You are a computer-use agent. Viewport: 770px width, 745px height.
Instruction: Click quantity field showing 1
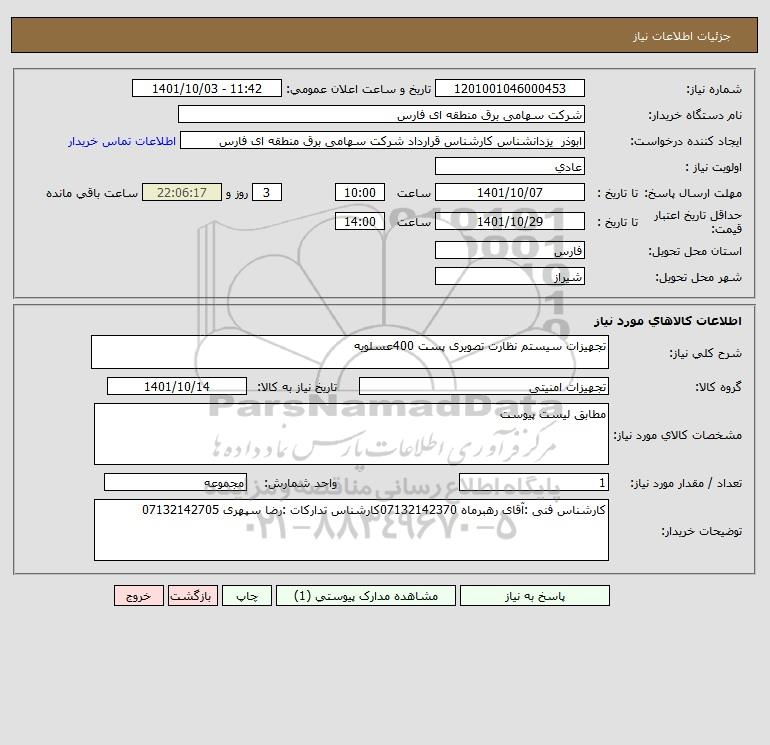[534, 483]
